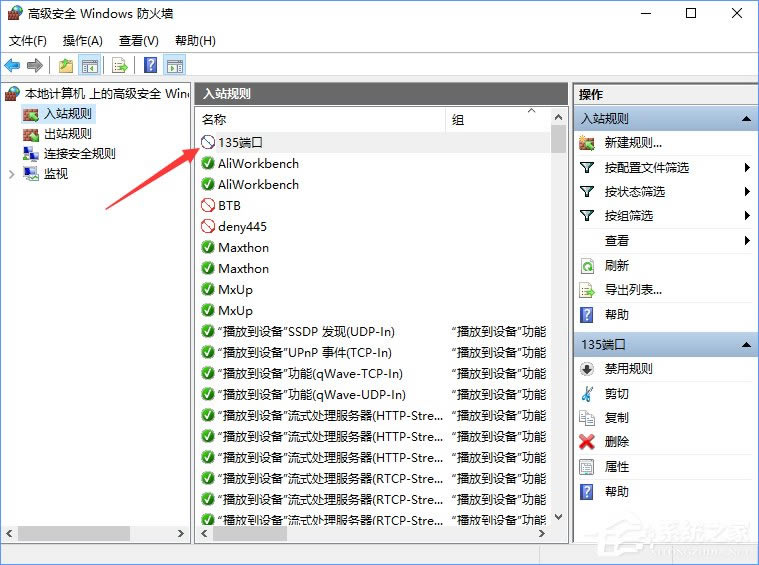Toggle the console tree pane toolbar icon
The image size is (759, 565).
[90, 65]
